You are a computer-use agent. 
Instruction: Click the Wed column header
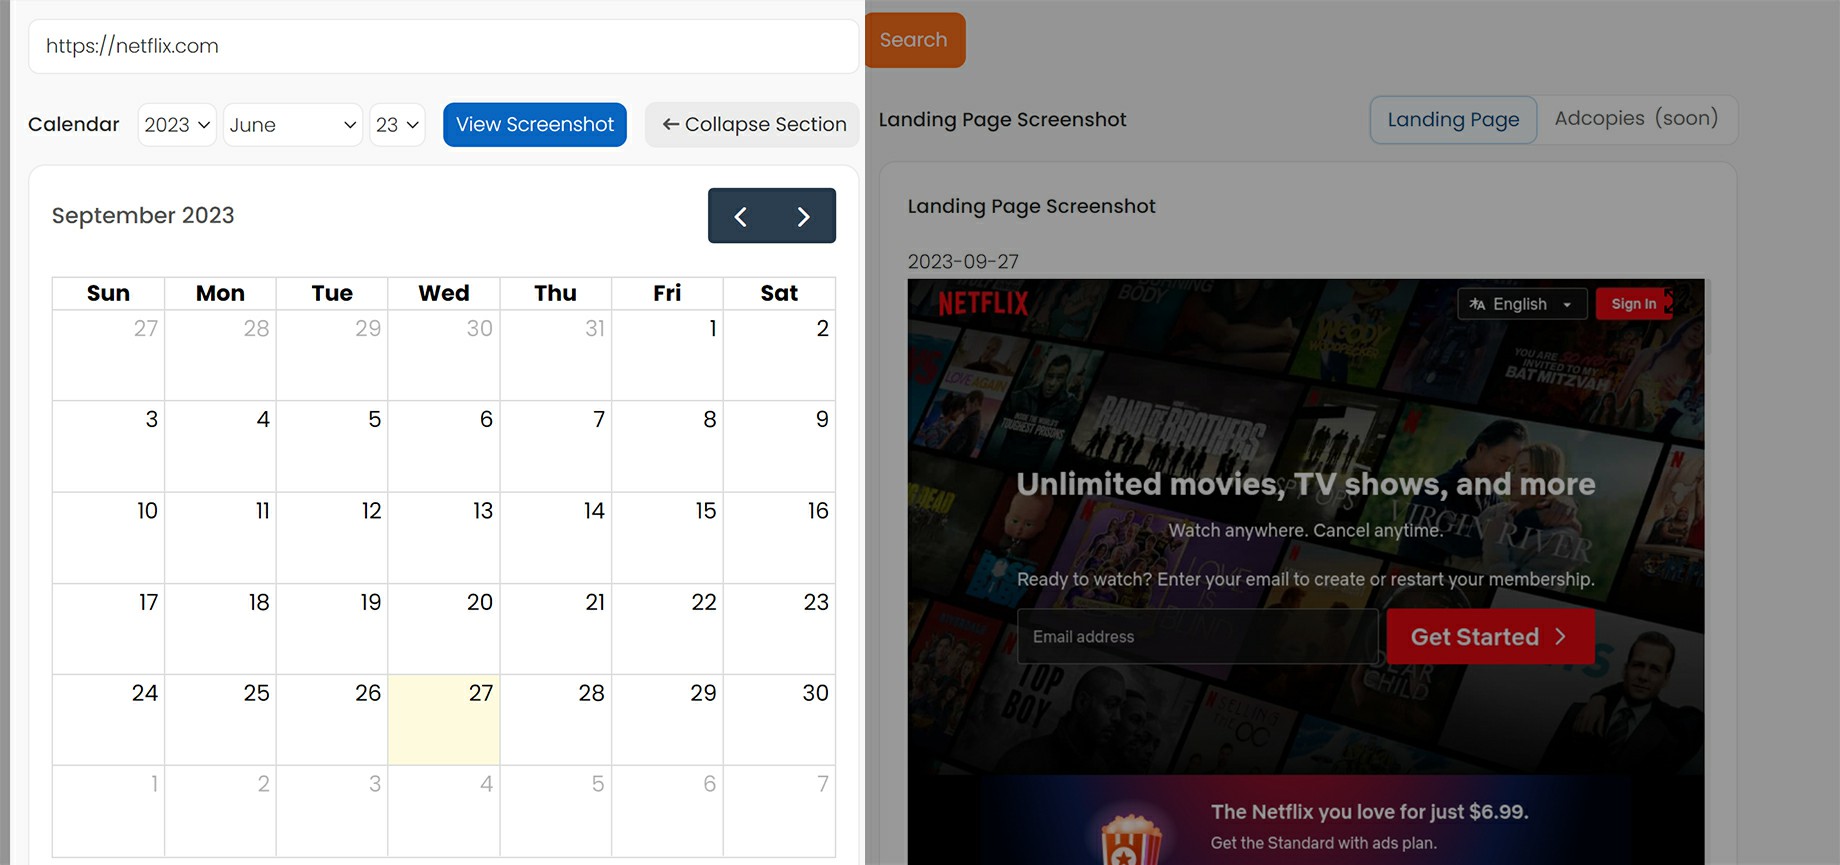pos(444,293)
